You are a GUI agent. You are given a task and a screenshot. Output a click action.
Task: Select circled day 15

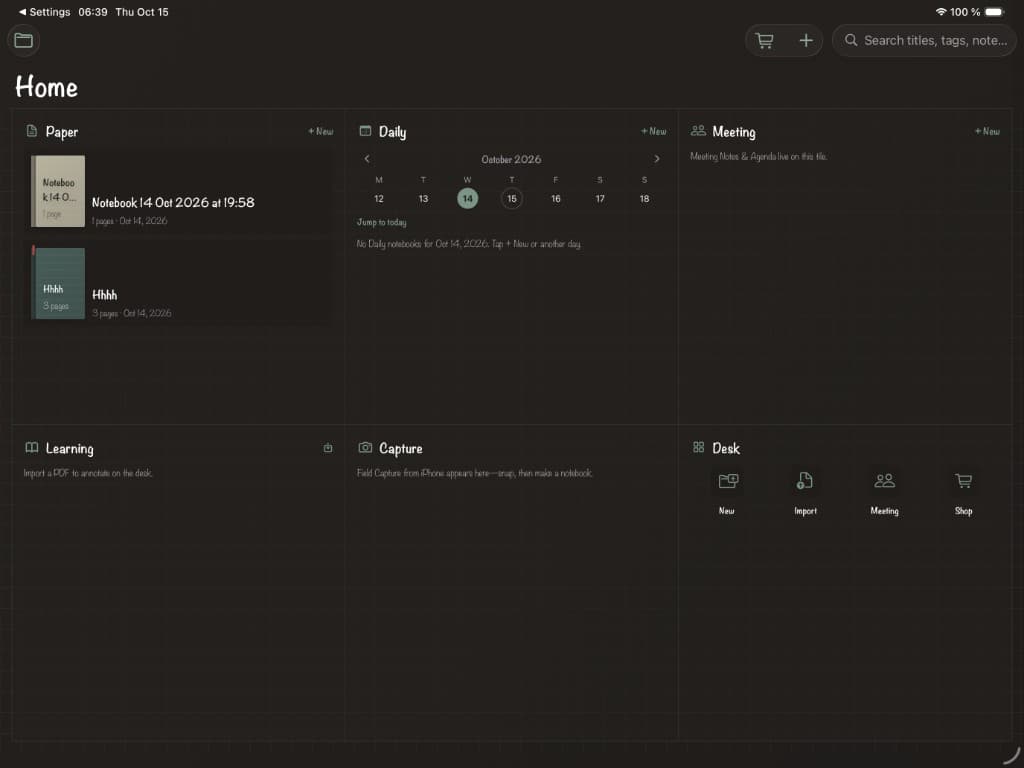[511, 199]
